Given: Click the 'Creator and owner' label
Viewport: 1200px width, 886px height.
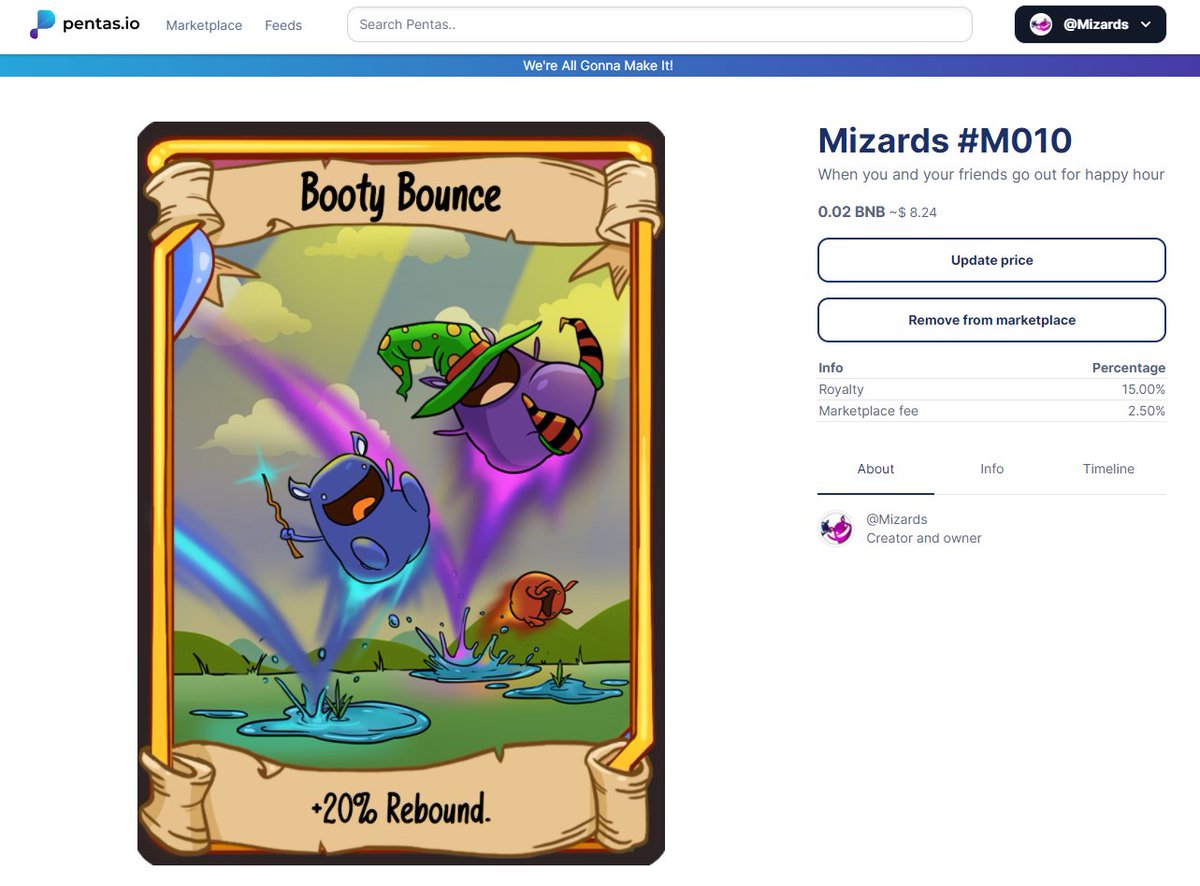Looking at the screenshot, I should click(x=924, y=538).
